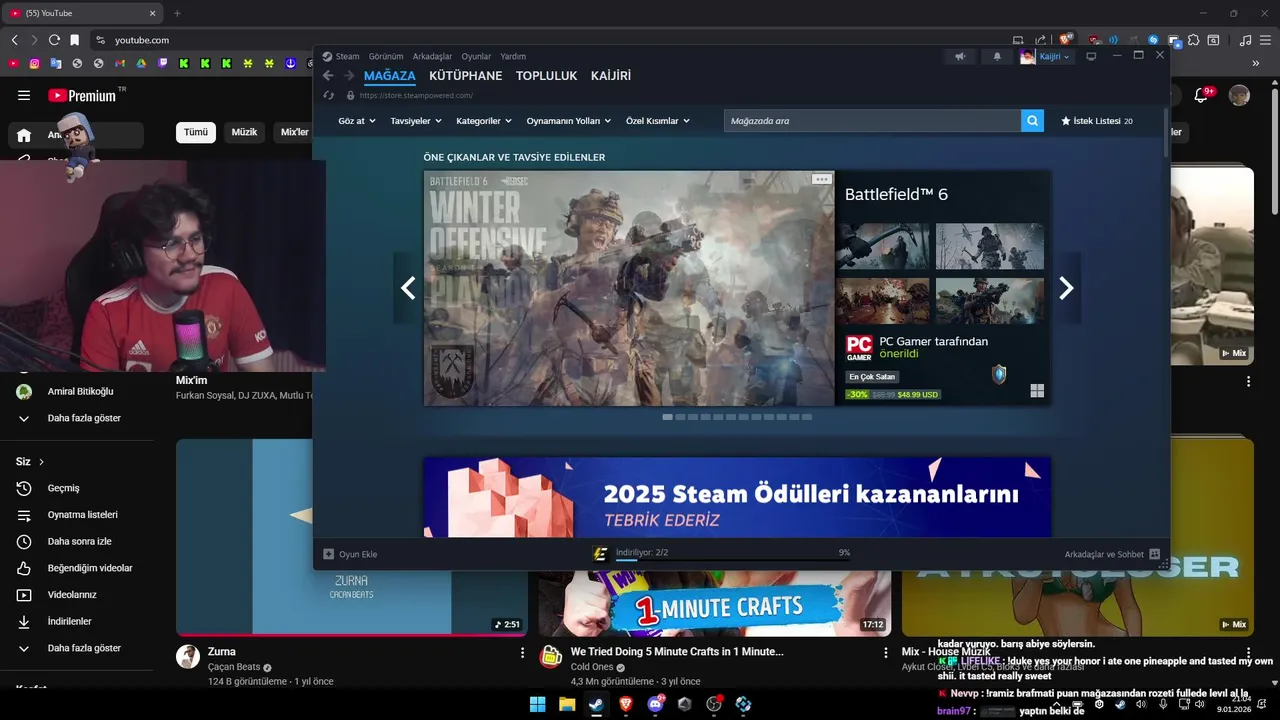Open İstek Listesi wishlist link

[x=1097, y=121]
